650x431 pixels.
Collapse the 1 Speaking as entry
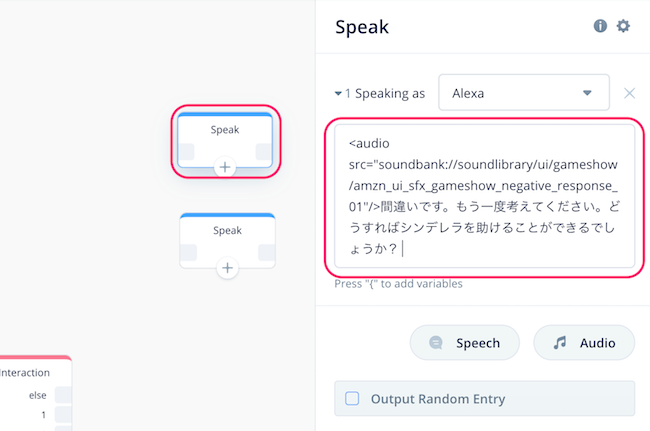click(338, 94)
